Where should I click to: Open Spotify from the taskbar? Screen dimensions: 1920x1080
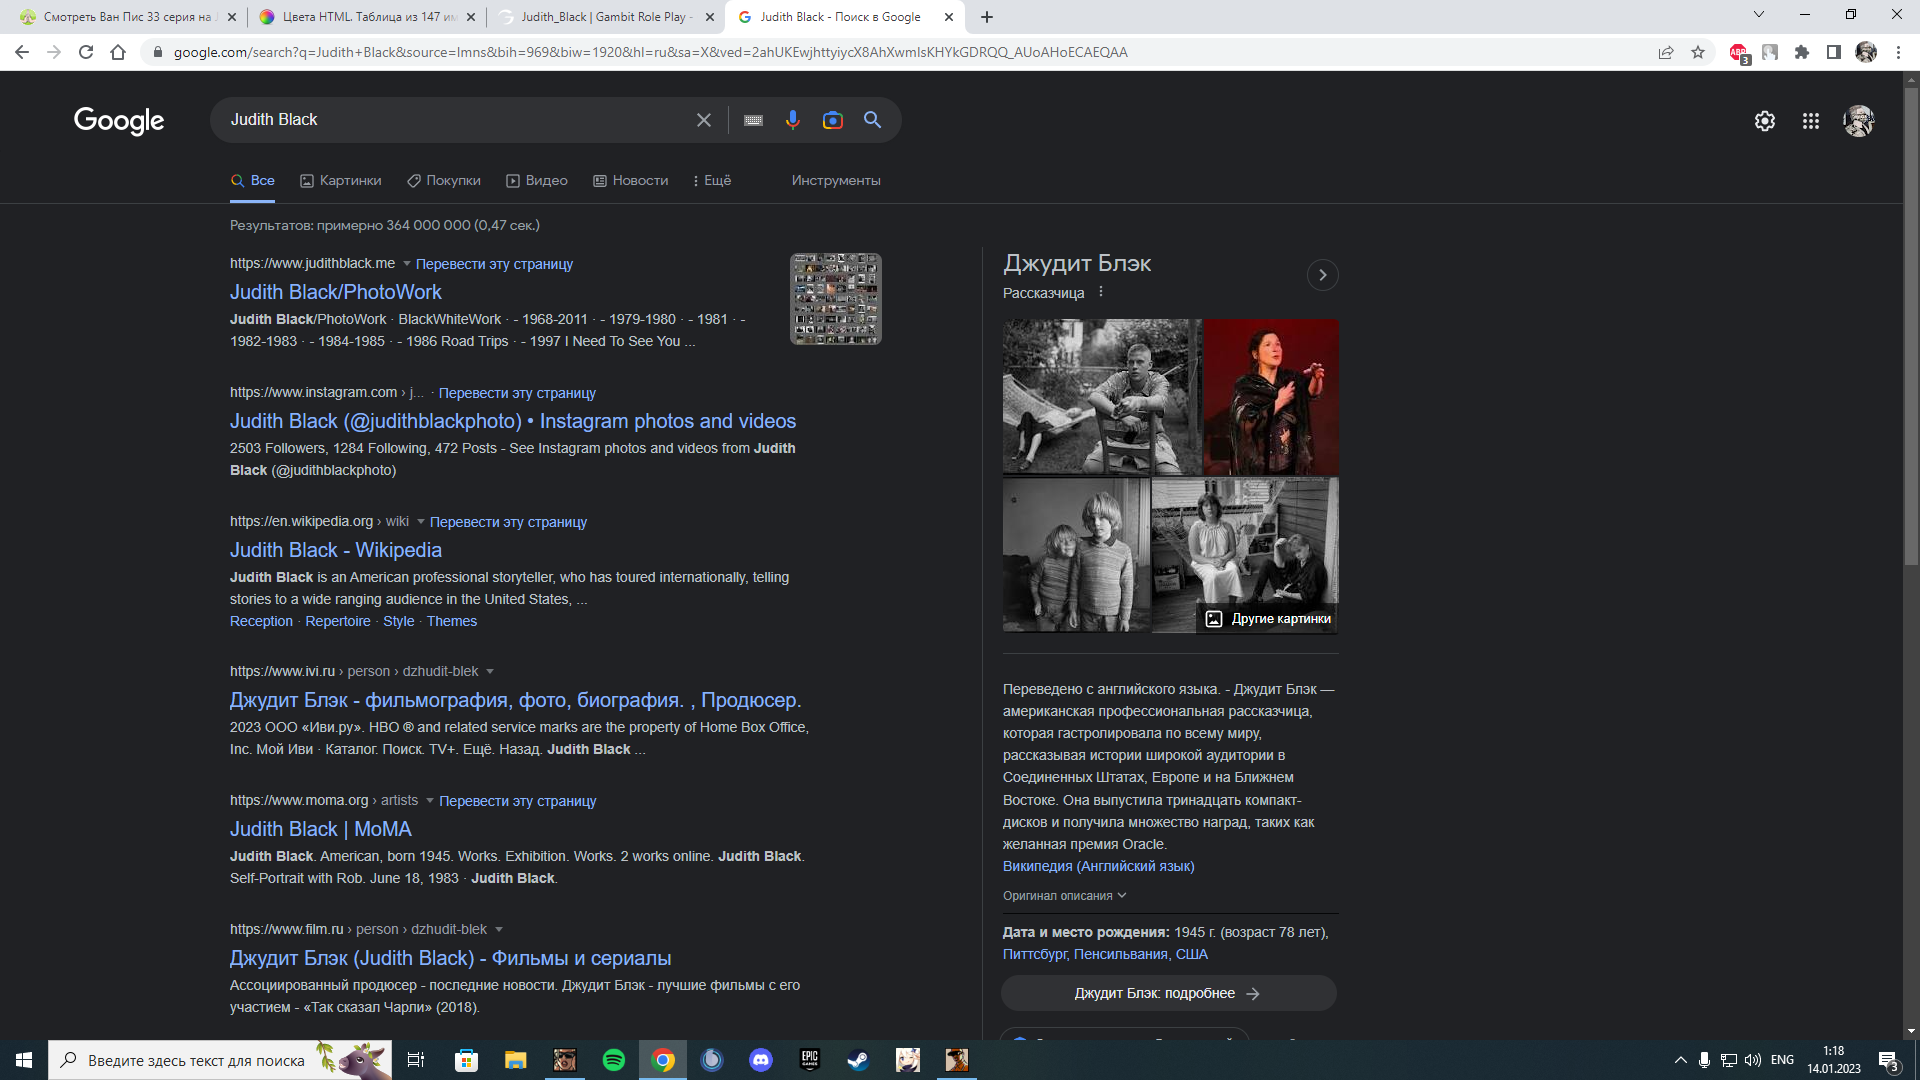pyautogui.click(x=614, y=1060)
